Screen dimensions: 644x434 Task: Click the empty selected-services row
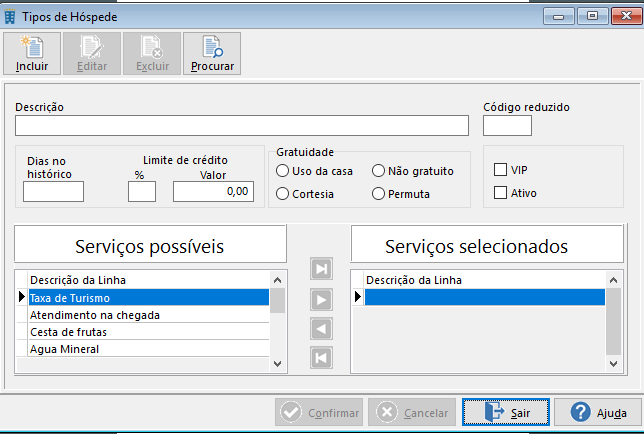[485, 297]
